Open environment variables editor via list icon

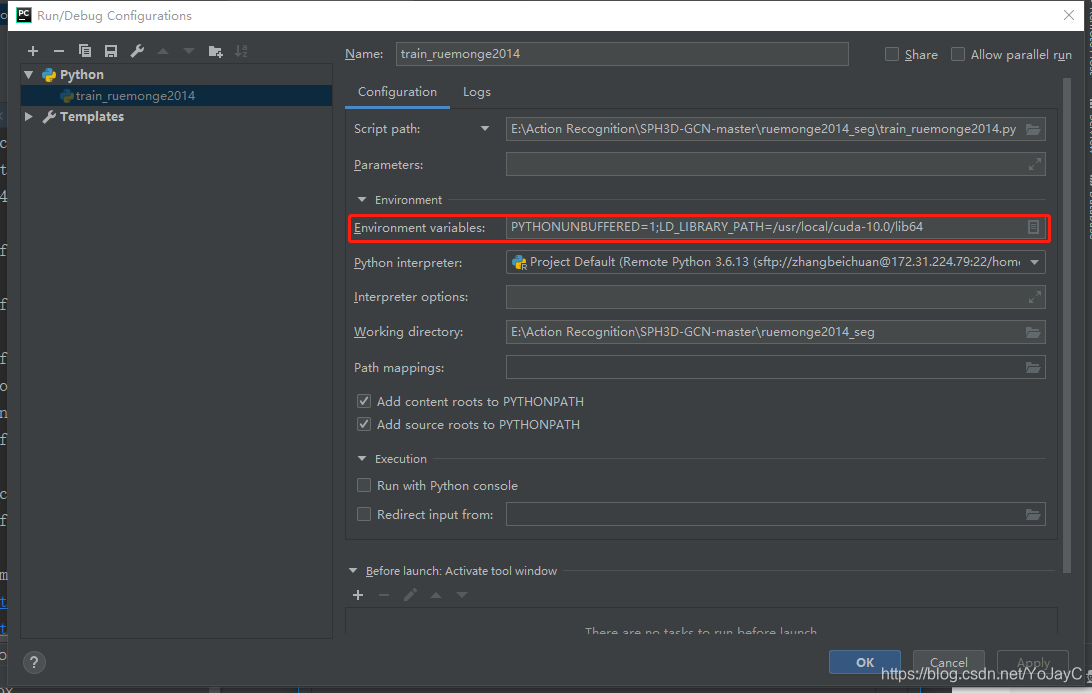pos(1033,227)
